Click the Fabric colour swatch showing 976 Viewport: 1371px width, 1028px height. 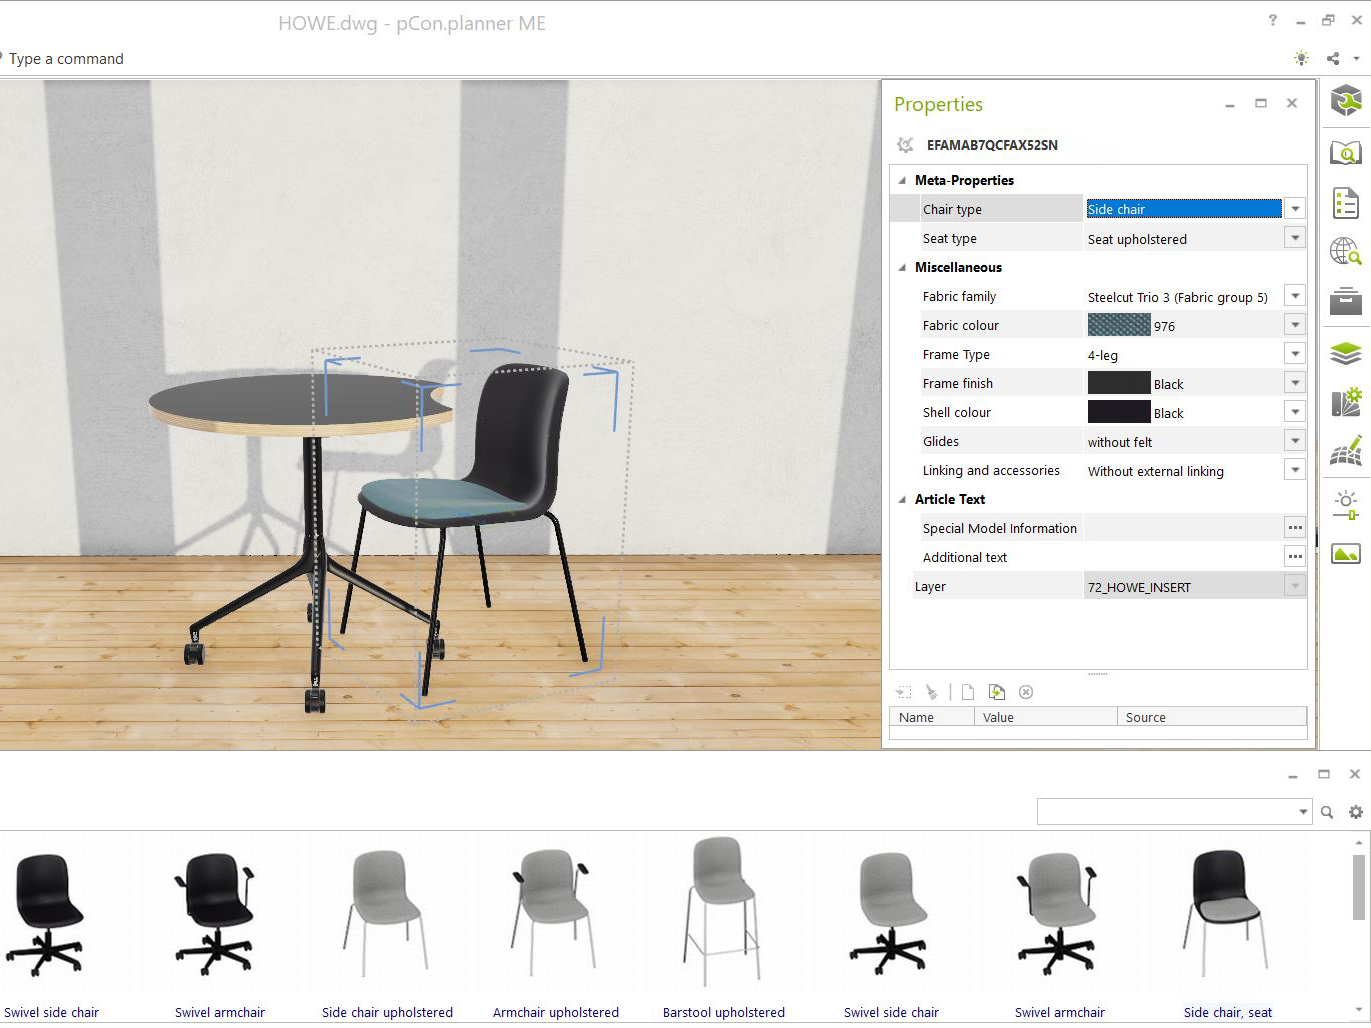pyautogui.click(x=1118, y=324)
